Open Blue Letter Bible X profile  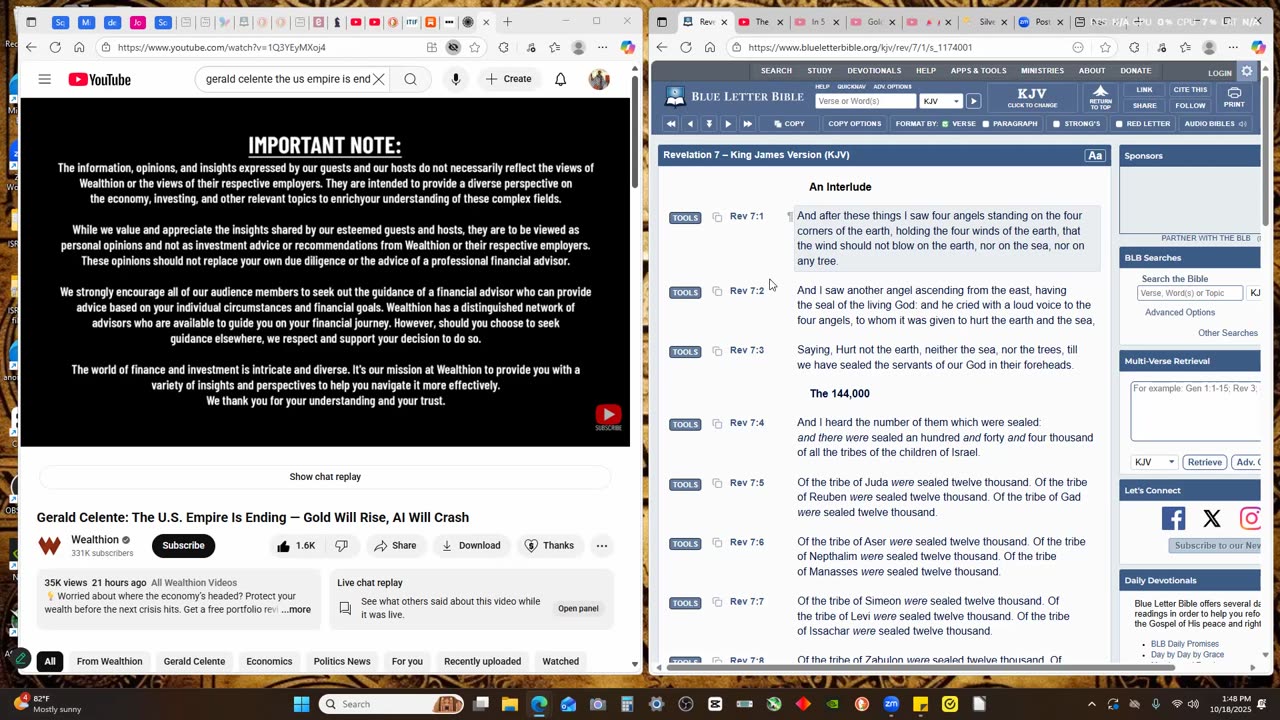(1212, 518)
